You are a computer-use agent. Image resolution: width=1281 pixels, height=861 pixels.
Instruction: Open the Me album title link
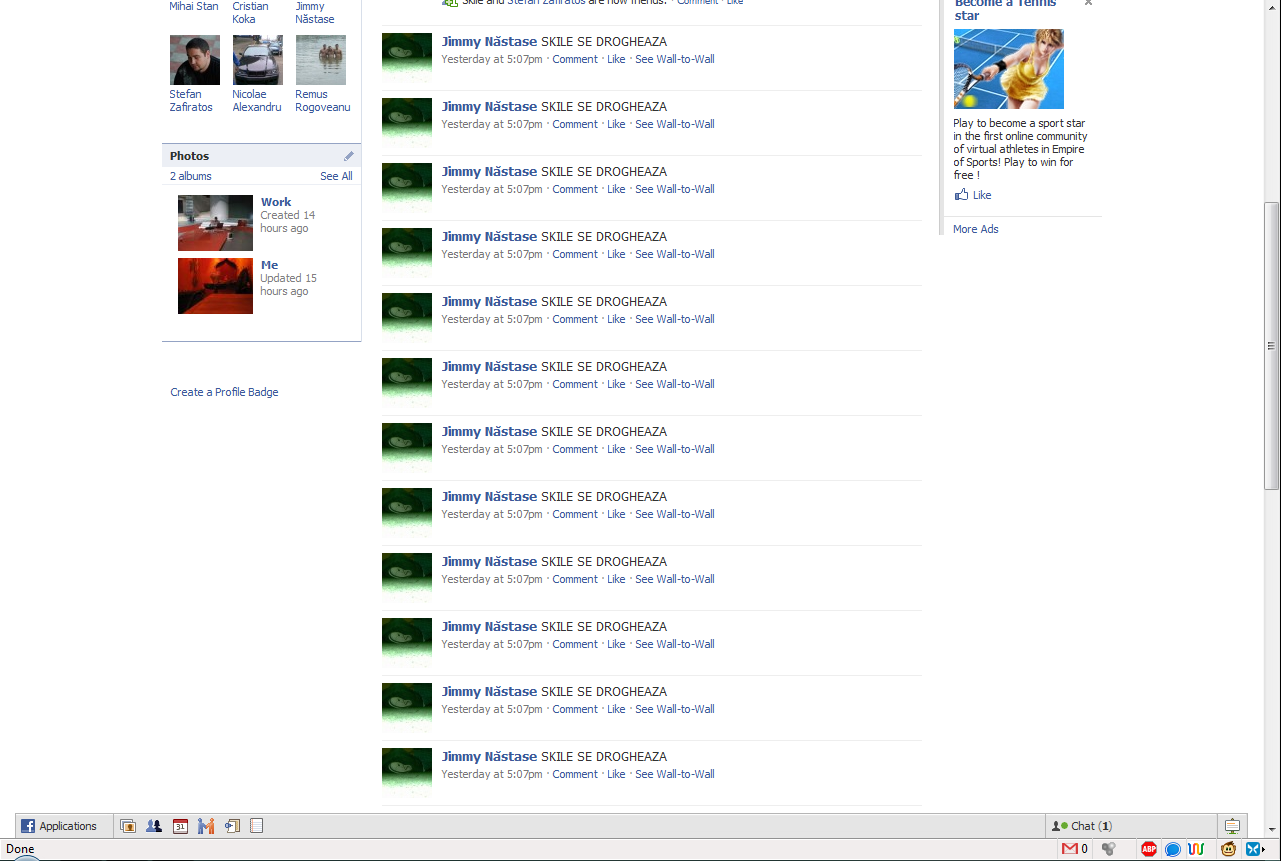coord(270,265)
